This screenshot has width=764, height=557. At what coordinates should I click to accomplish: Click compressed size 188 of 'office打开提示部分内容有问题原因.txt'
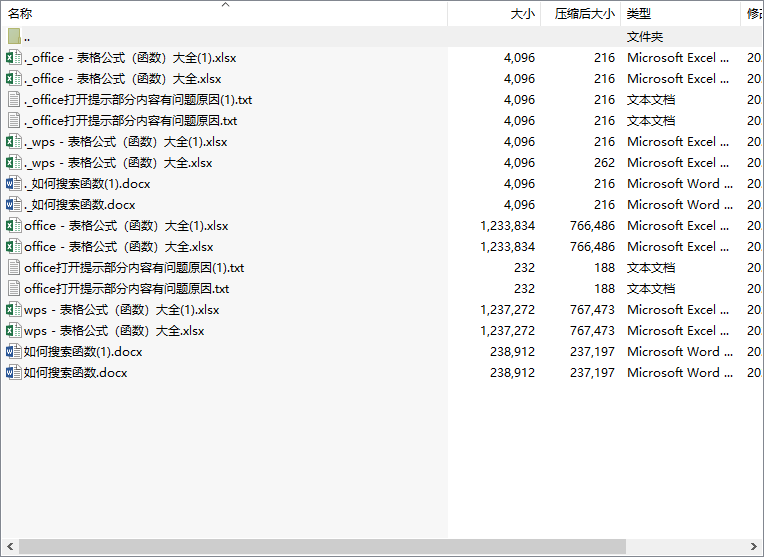click(x=604, y=288)
